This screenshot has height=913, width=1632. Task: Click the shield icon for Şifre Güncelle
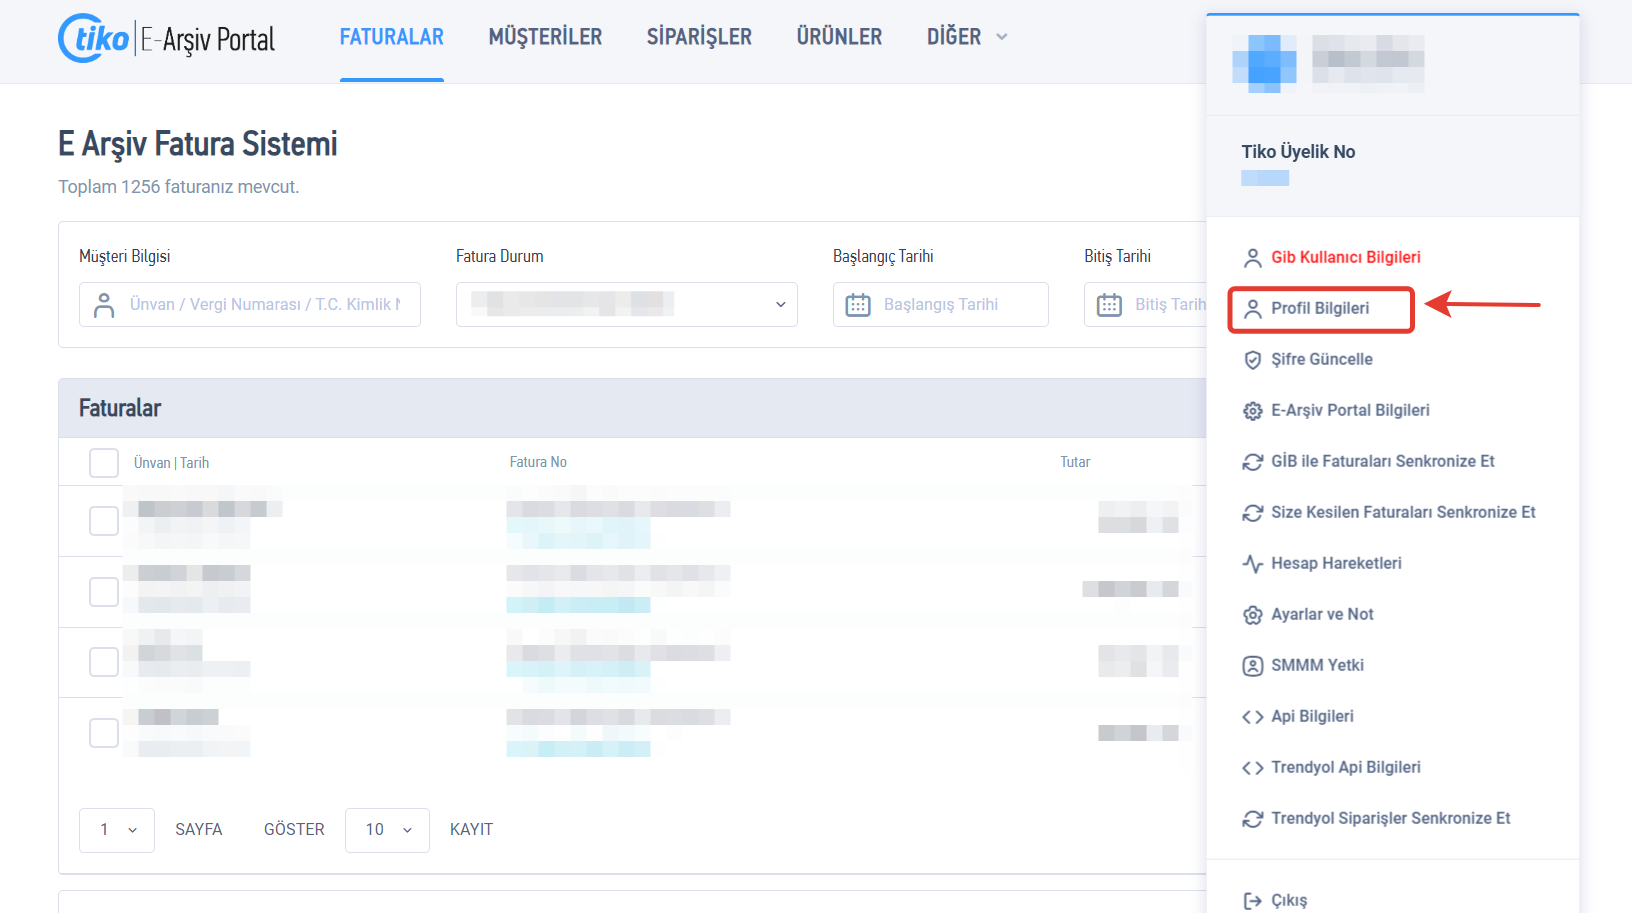(1252, 360)
